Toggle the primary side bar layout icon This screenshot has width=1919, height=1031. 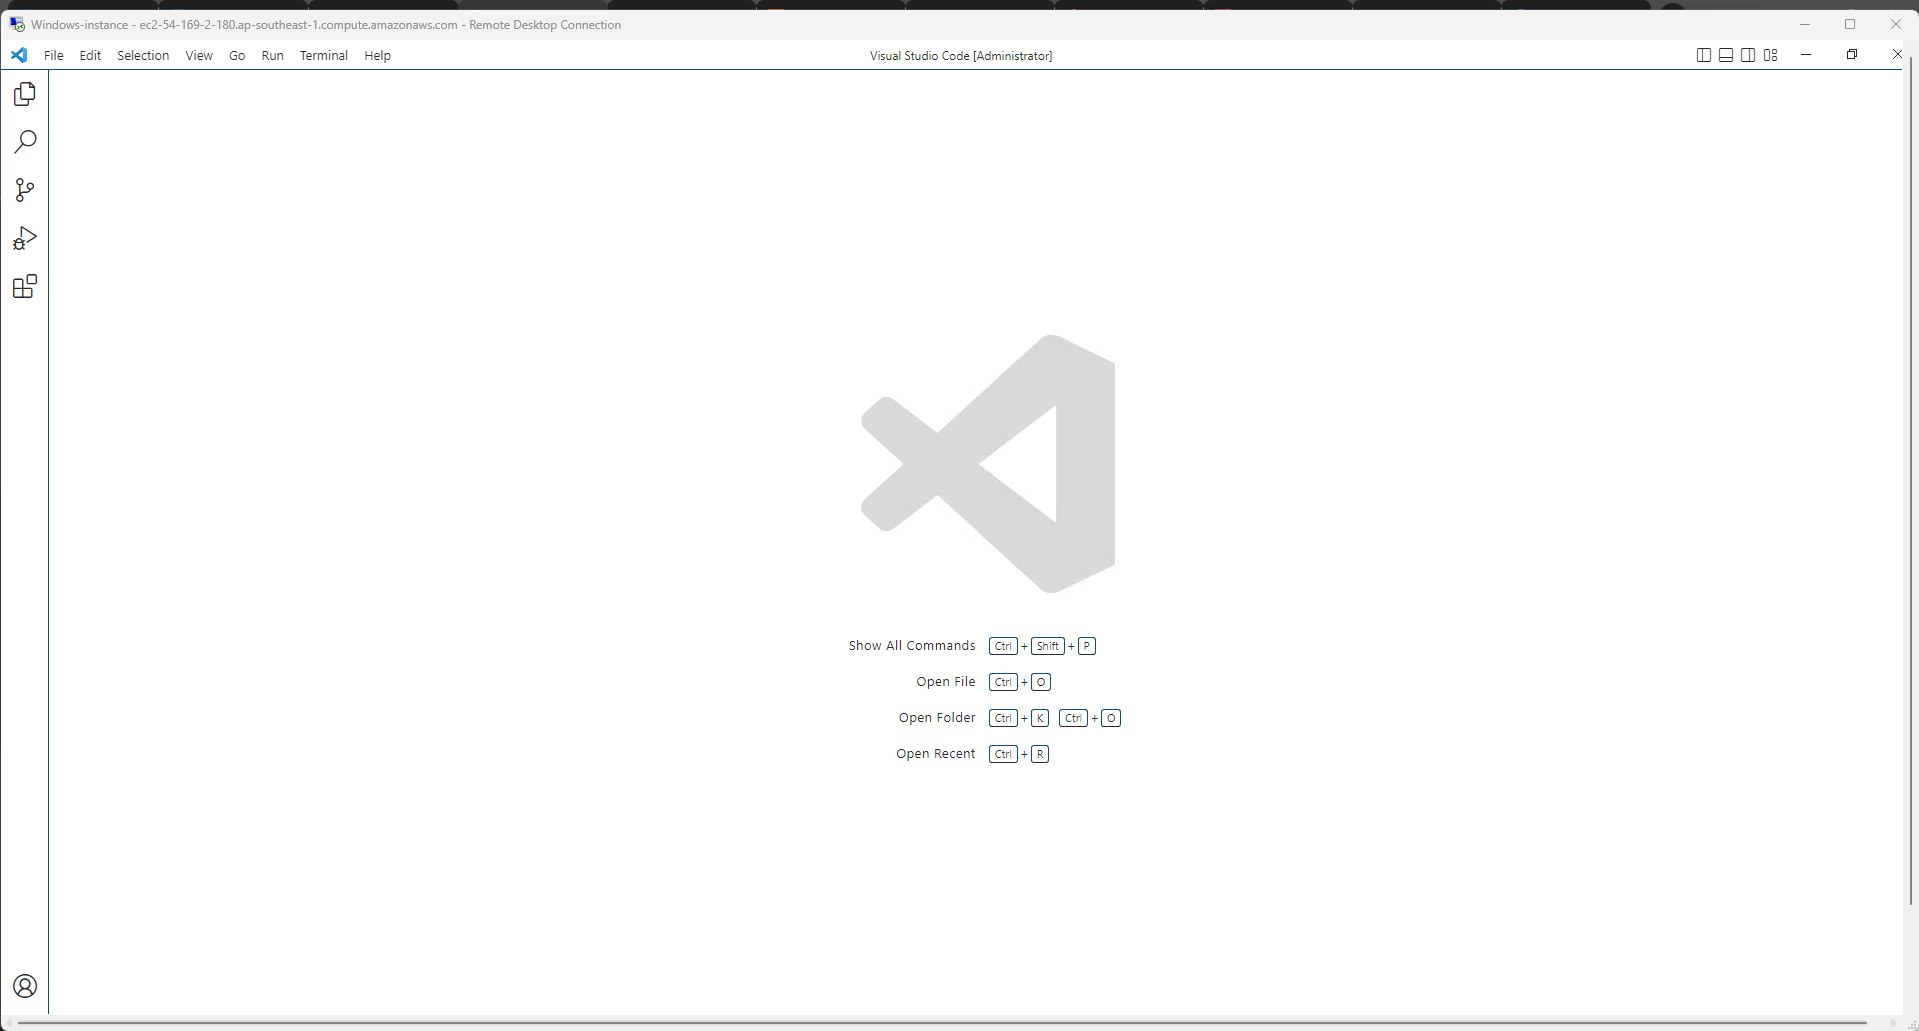[x=1704, y=55]
